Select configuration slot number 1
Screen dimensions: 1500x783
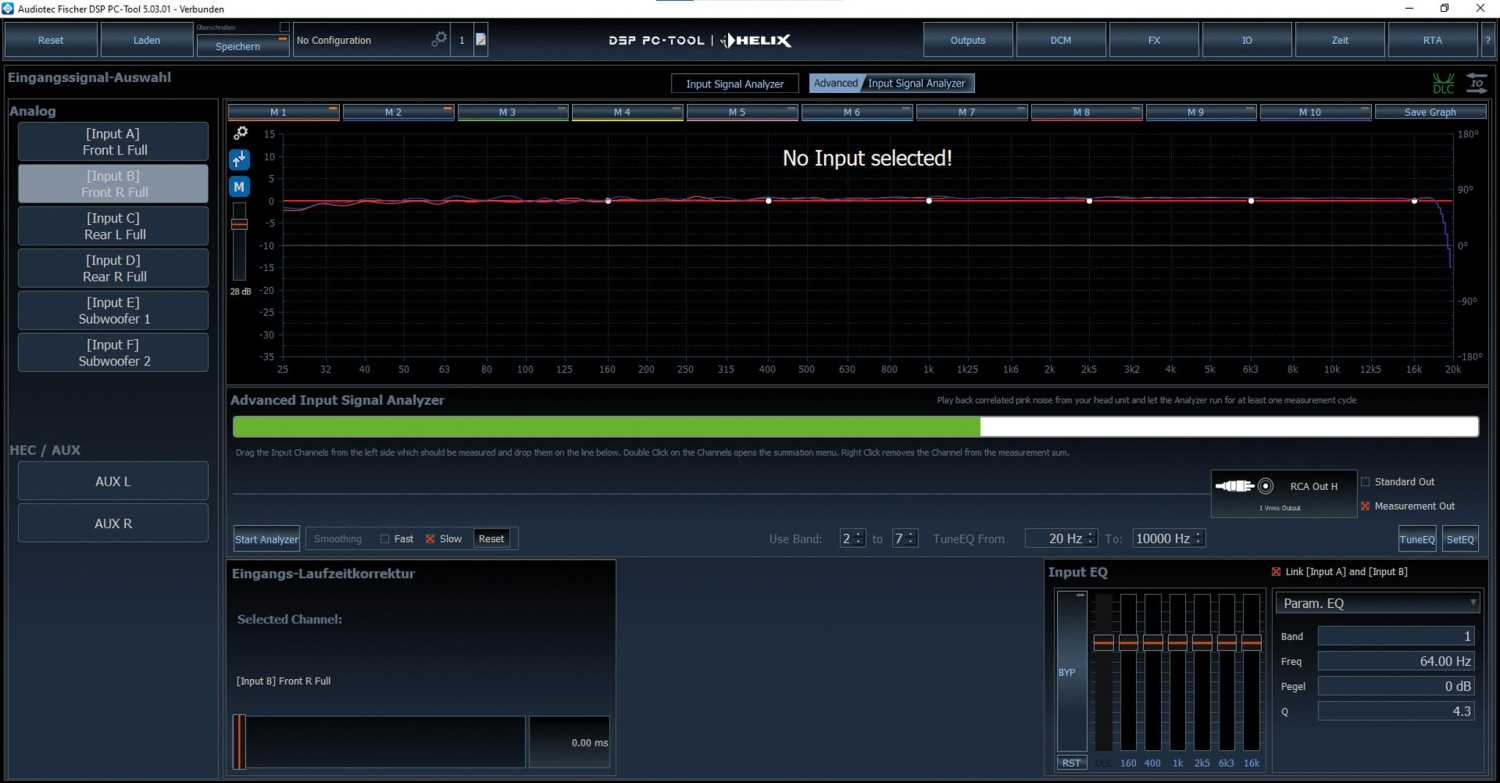click(x=461, y=40)
